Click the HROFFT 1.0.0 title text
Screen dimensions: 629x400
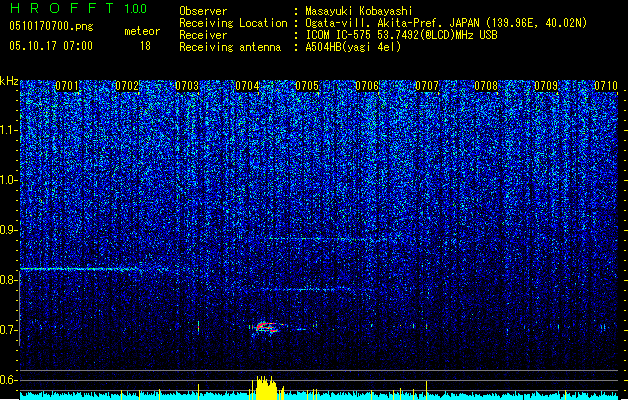click(78, 8)
